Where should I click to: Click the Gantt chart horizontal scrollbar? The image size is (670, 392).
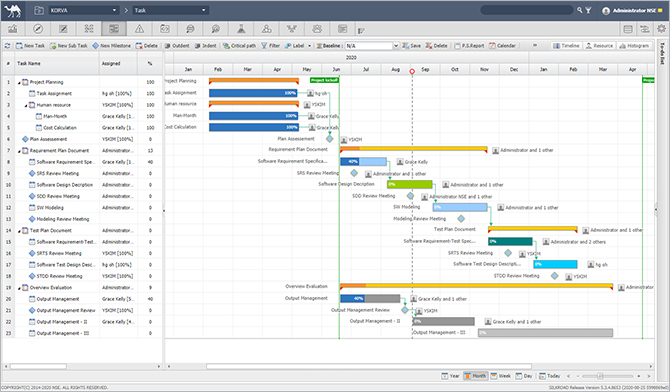click(x=369, y=366)
